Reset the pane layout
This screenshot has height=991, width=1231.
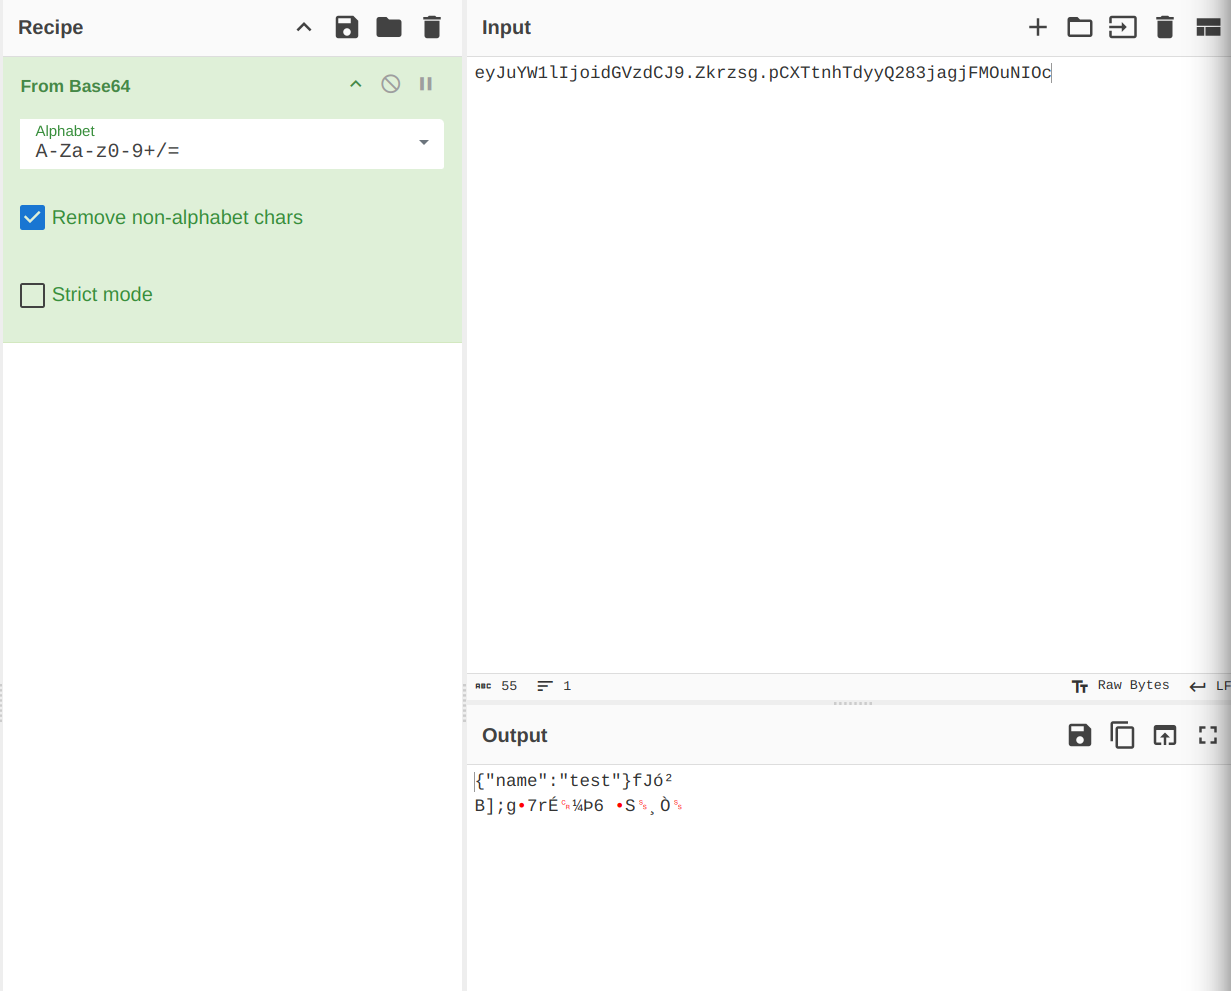click(1208, 27)
